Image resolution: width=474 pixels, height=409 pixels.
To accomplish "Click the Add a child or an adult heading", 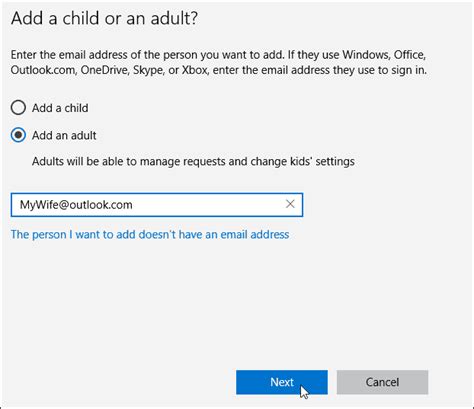I will [104, 18].
